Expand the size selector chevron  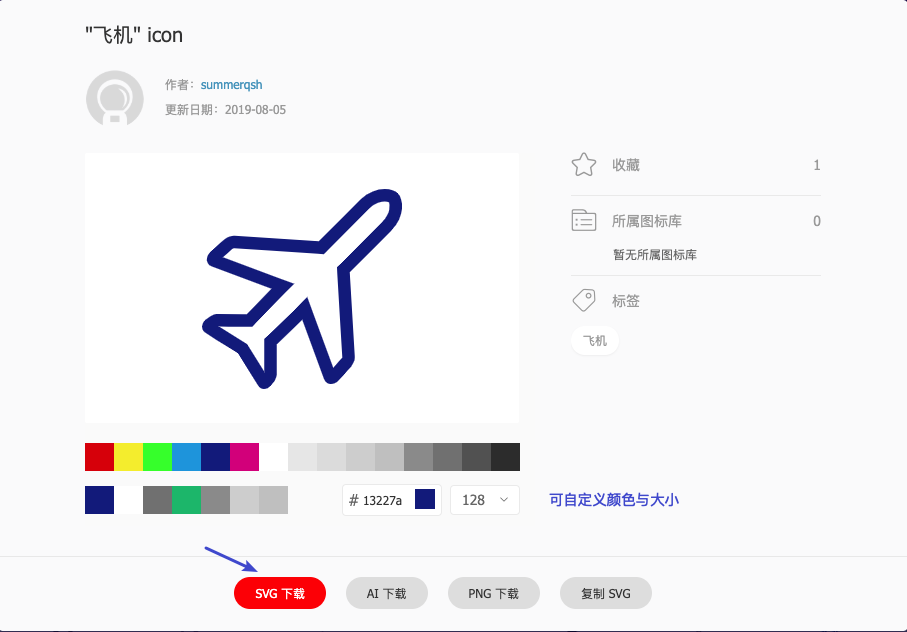[x=506, y=499]
